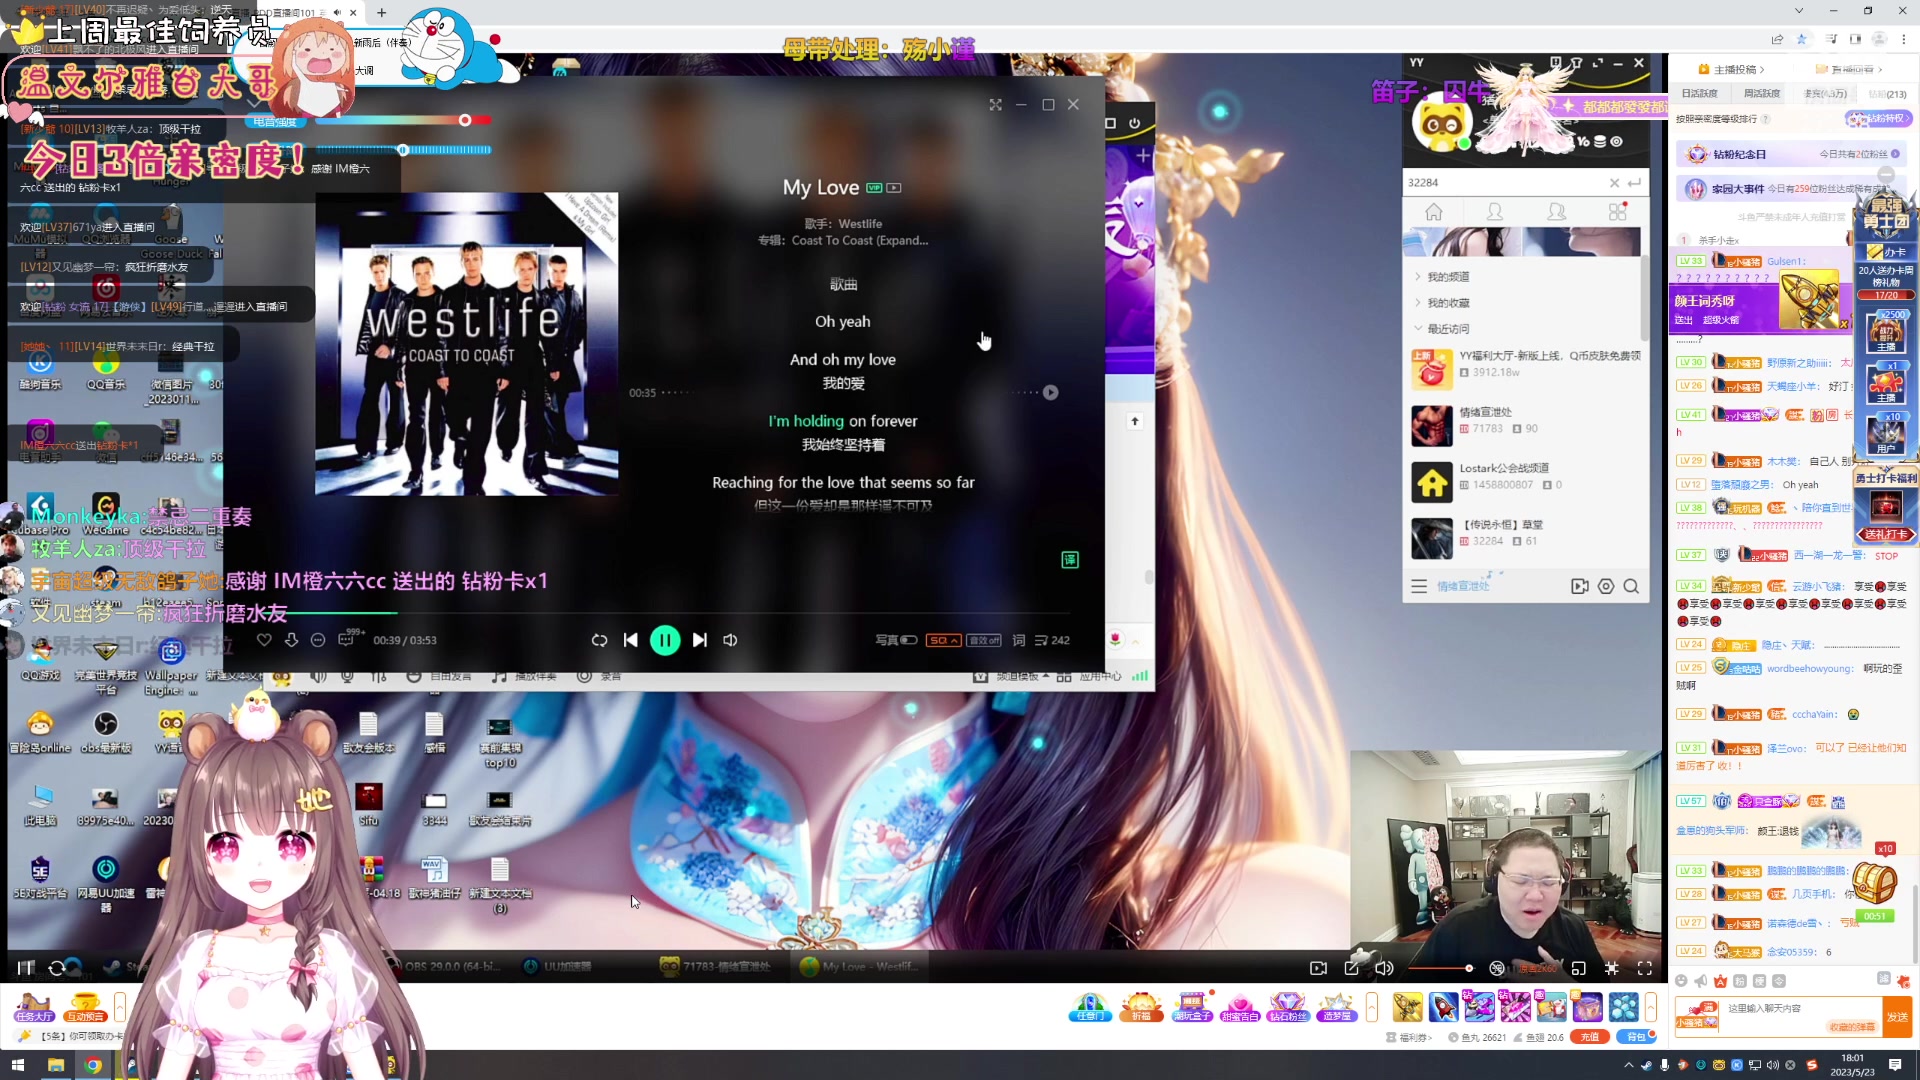The height and width of the screenshot is (1080, 1920).
Task: Open more options for the song
Action: point(318,640)
